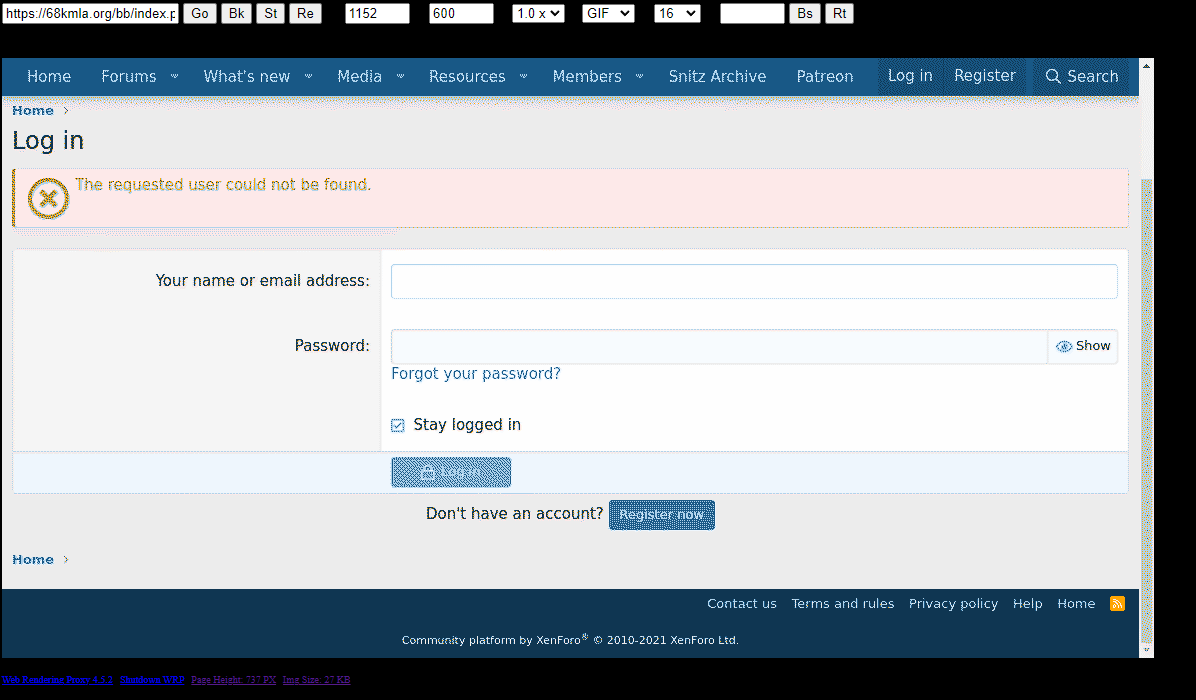Open the Media nav item

tap(359, 76)
